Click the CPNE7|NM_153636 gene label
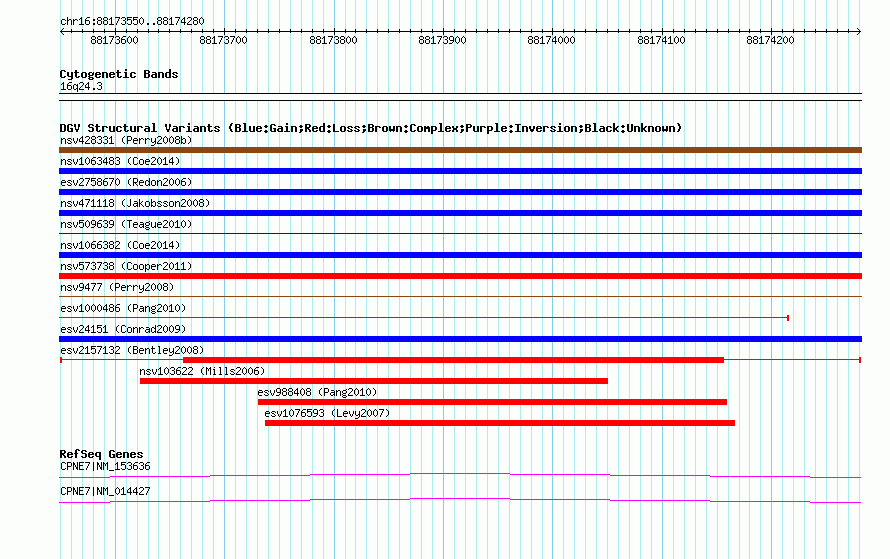Viewport: 890px width, 559px height. click(x=105, y=466)
